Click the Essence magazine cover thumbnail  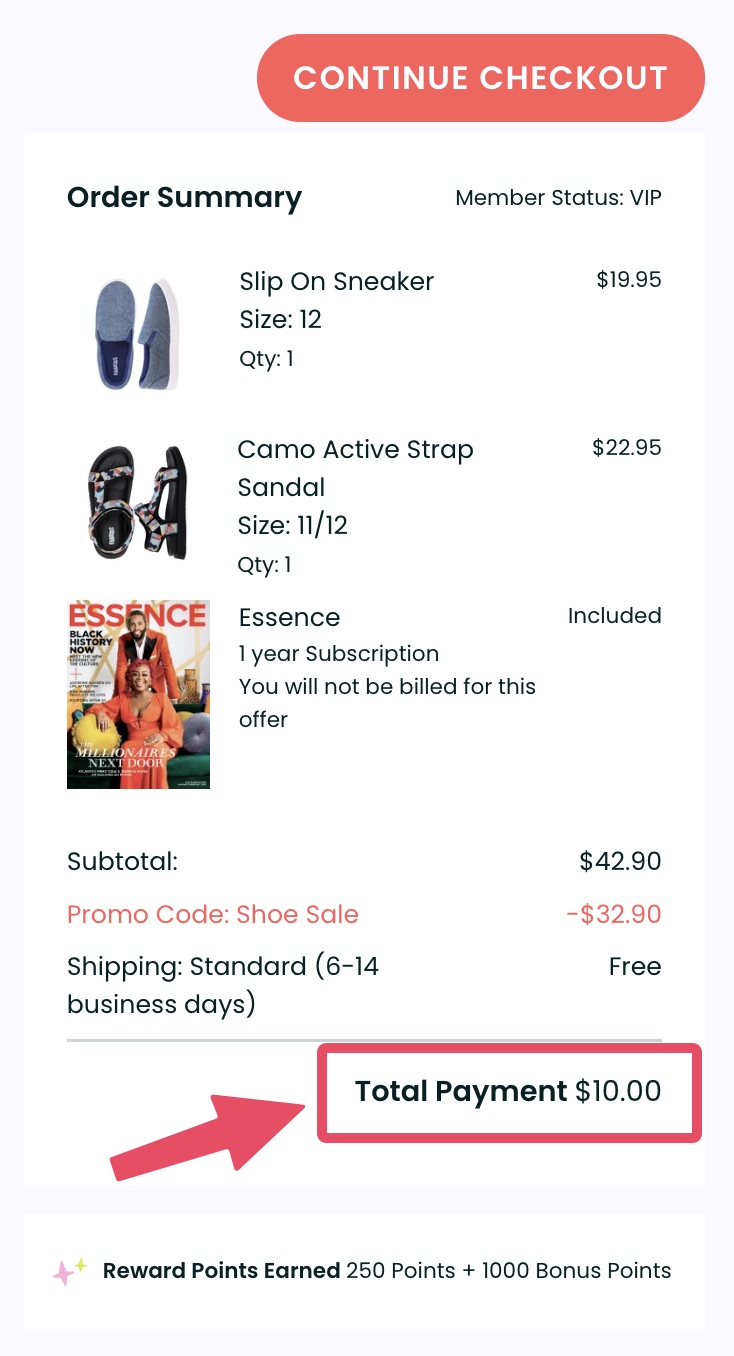138,694
